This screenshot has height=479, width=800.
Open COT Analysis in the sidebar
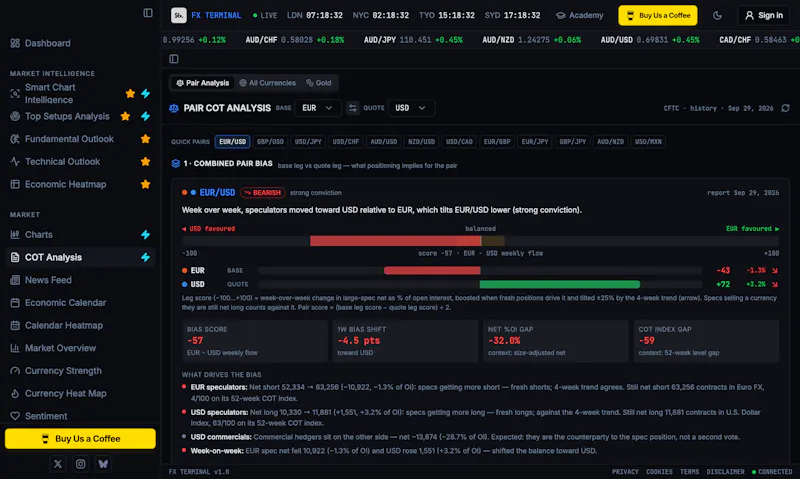coord(80,257)
